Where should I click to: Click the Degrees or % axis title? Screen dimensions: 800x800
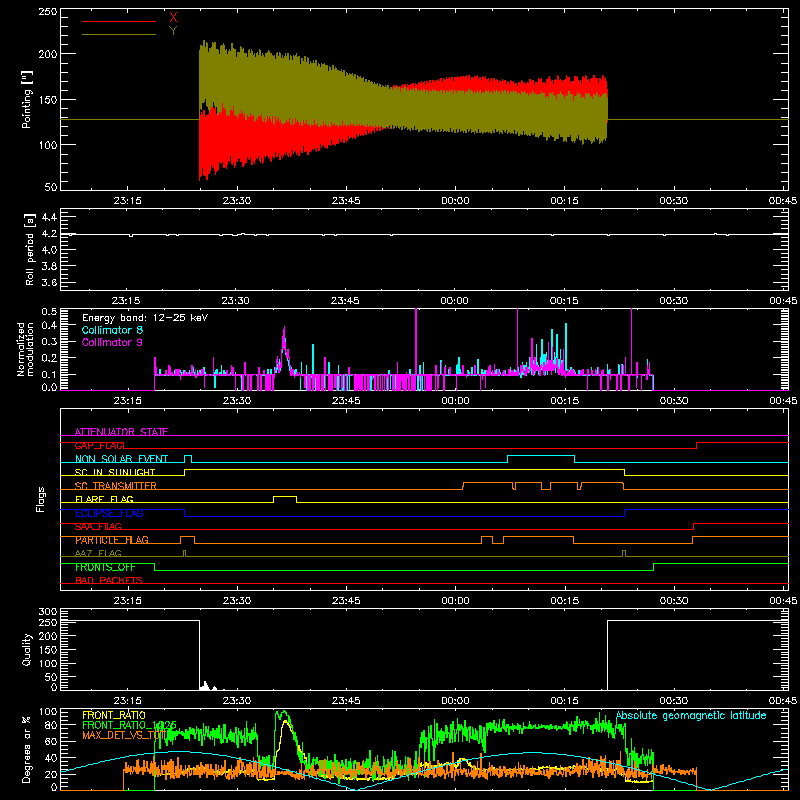27,749
